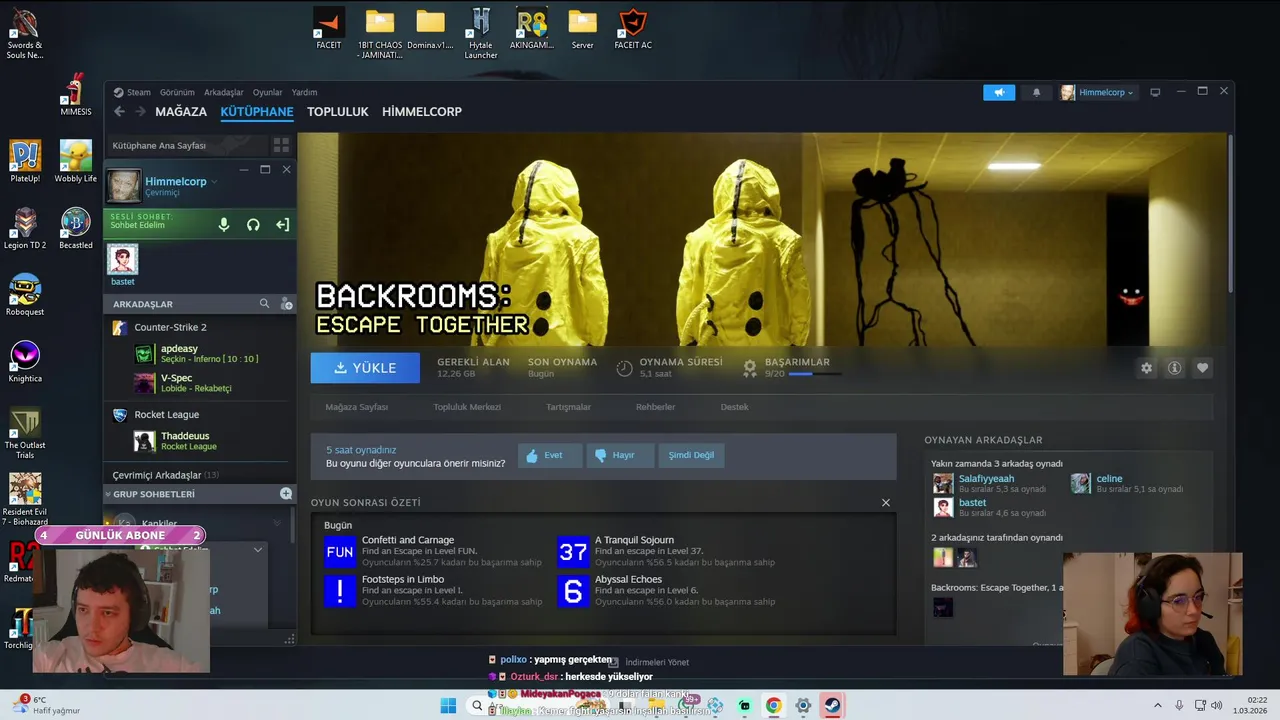The height and width of the screenshot is (720, 1280).
Task: Toggle library grid view icon
Action: pos(281,145)
